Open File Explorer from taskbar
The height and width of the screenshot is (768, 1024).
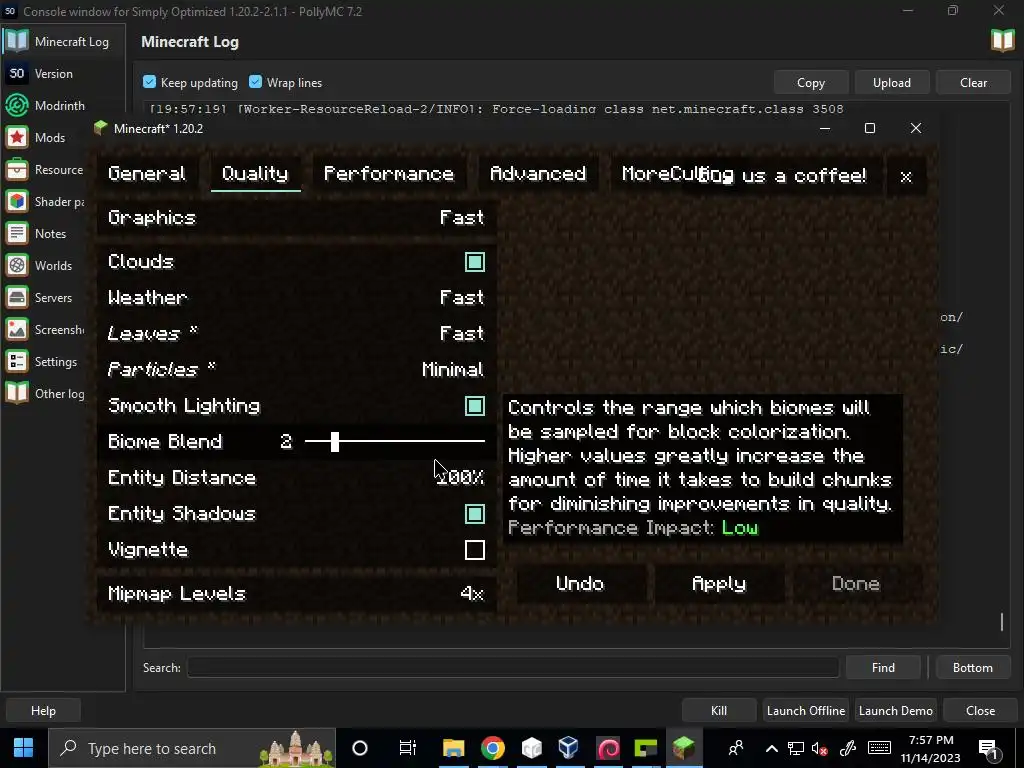(453, 748)
